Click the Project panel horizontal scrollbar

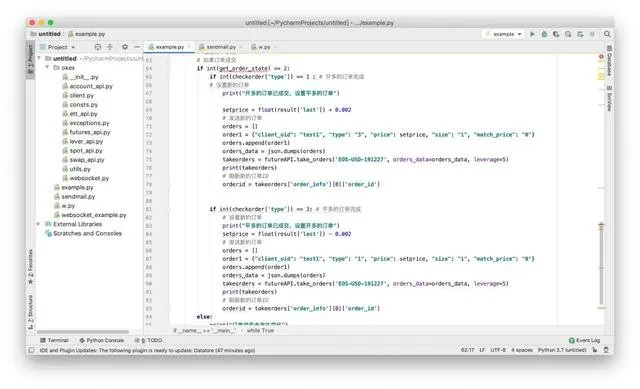83,332
